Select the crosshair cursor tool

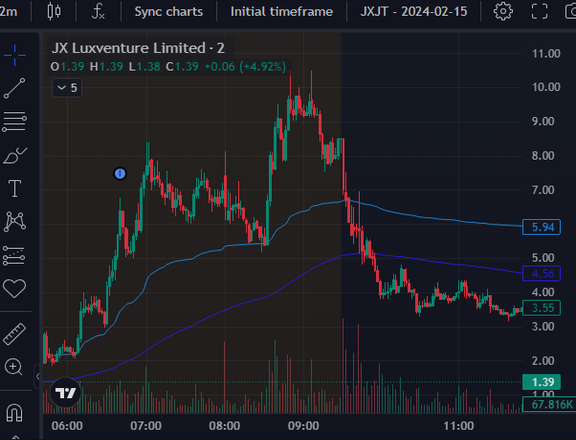point(15,55)
